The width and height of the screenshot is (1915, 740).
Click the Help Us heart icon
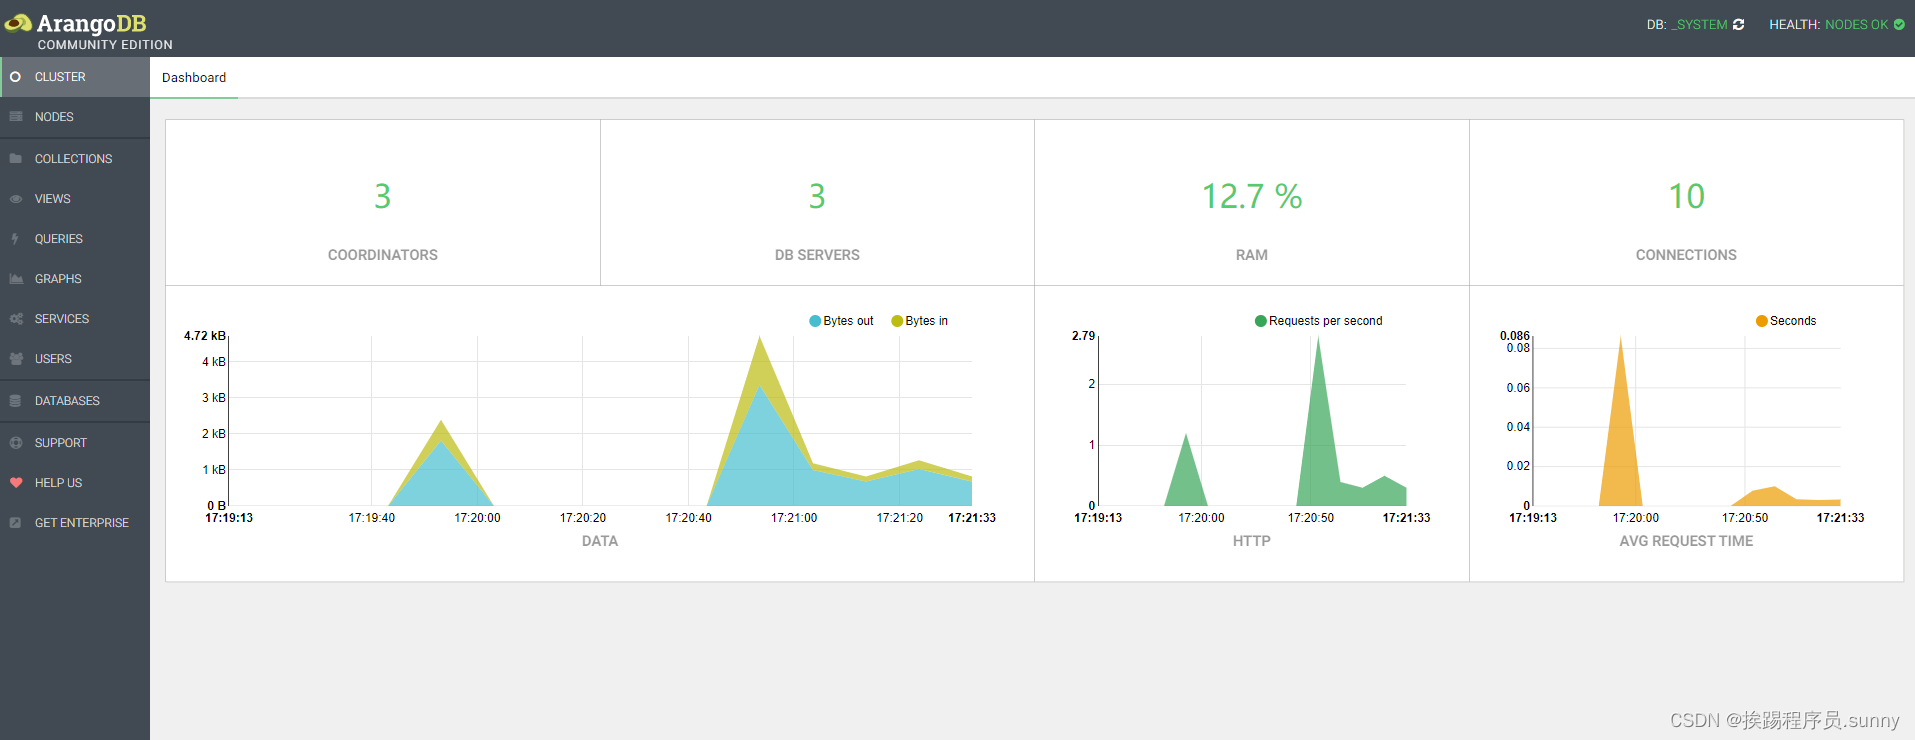pyautogui.click(x=16, y=483)
